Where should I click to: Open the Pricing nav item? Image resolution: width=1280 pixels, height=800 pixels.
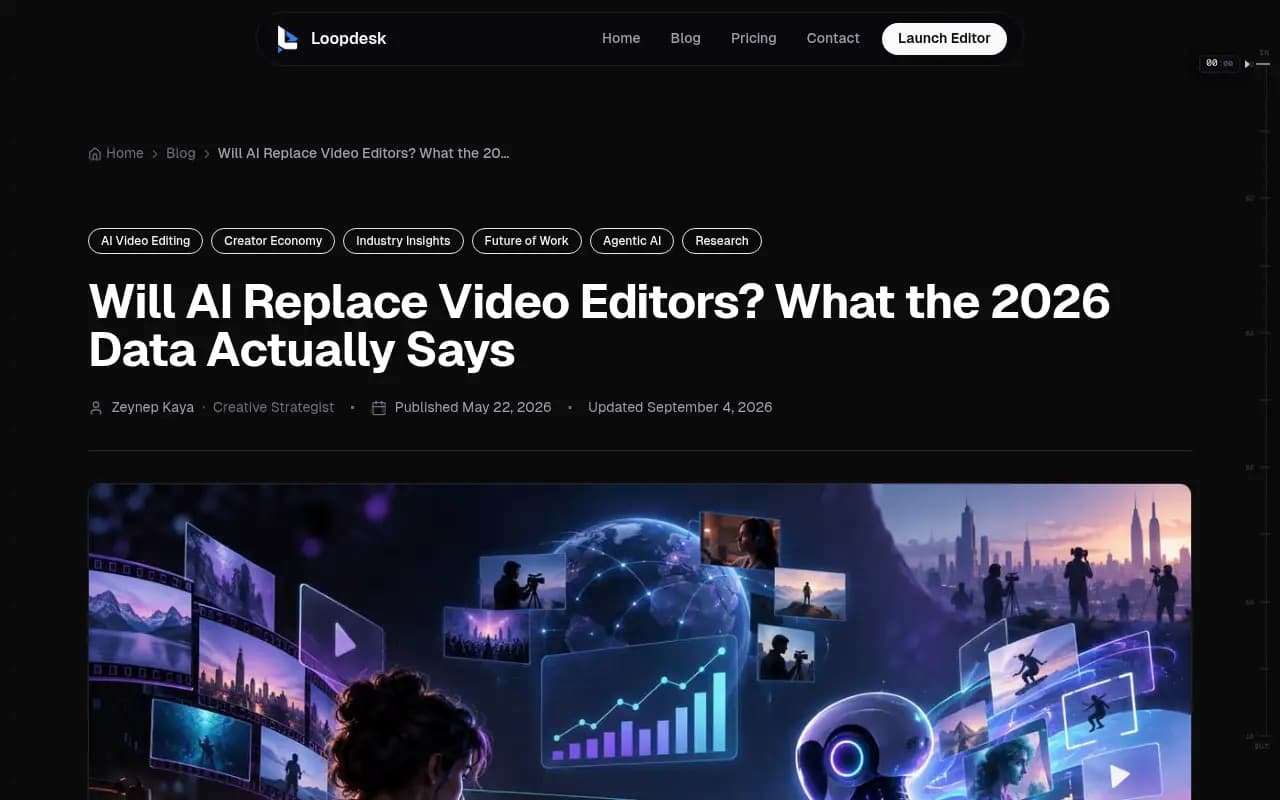[753, 38]
